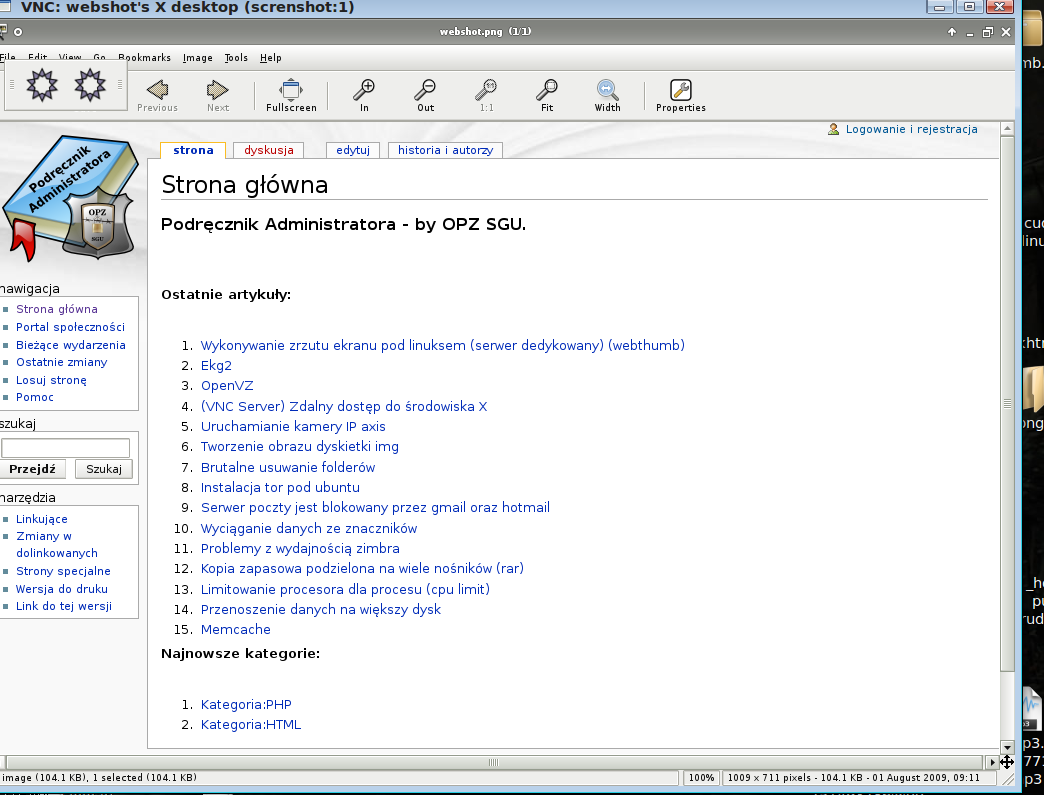Open Link do tej wersji

click(63, 606)
